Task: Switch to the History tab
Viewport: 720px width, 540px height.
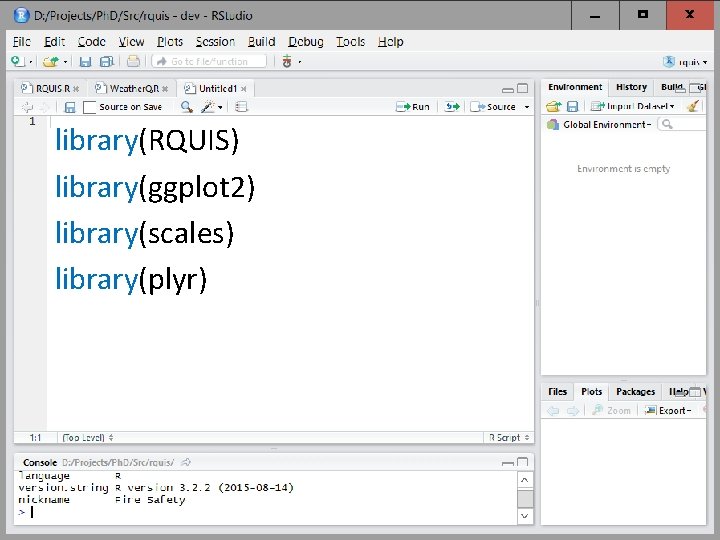Action: point(631,87)
